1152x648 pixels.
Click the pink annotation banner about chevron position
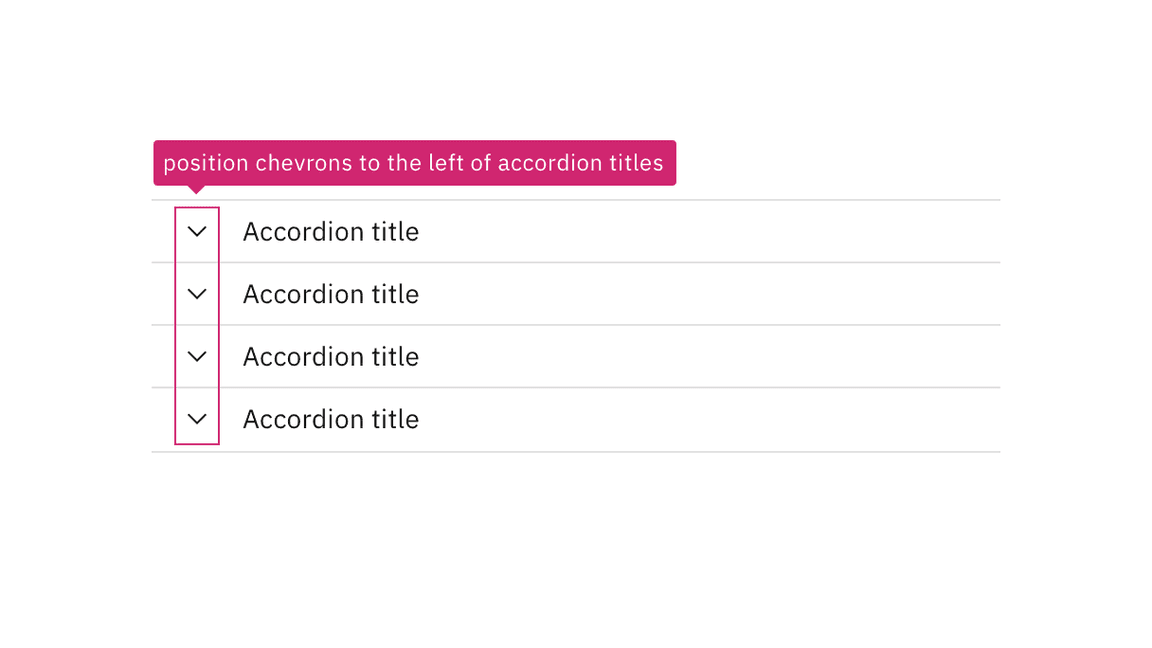(414, 162)
